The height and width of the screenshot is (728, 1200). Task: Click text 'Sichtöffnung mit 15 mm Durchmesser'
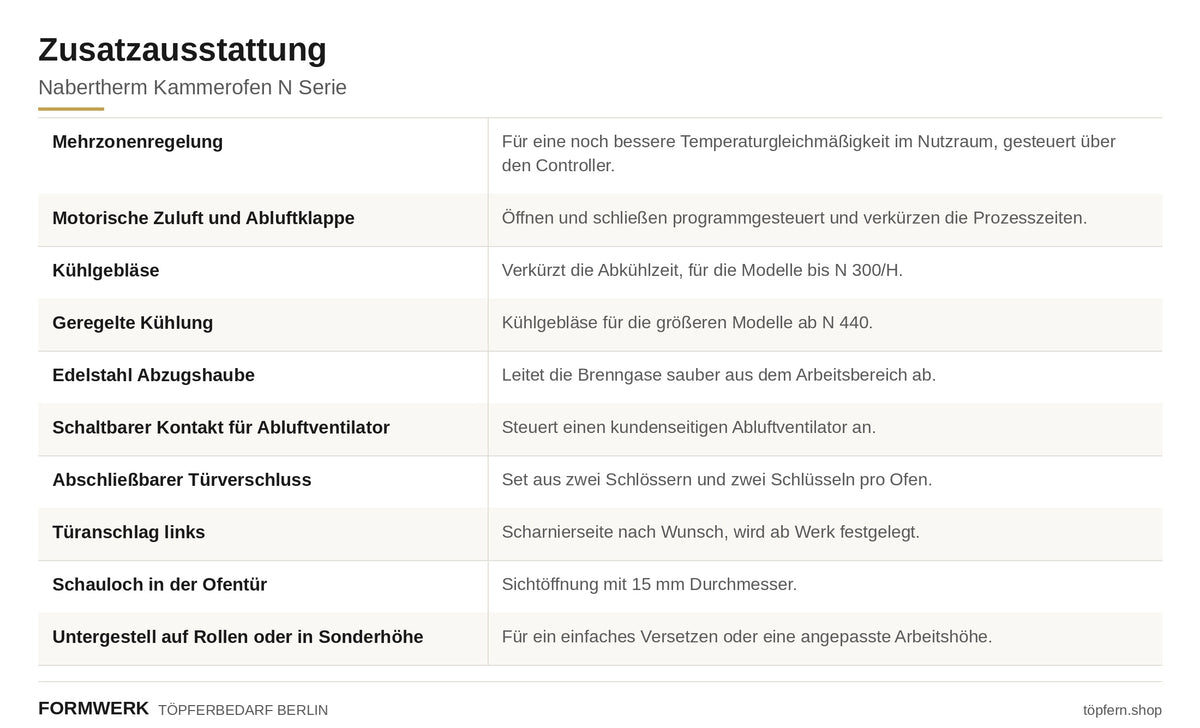pos(650,585)
